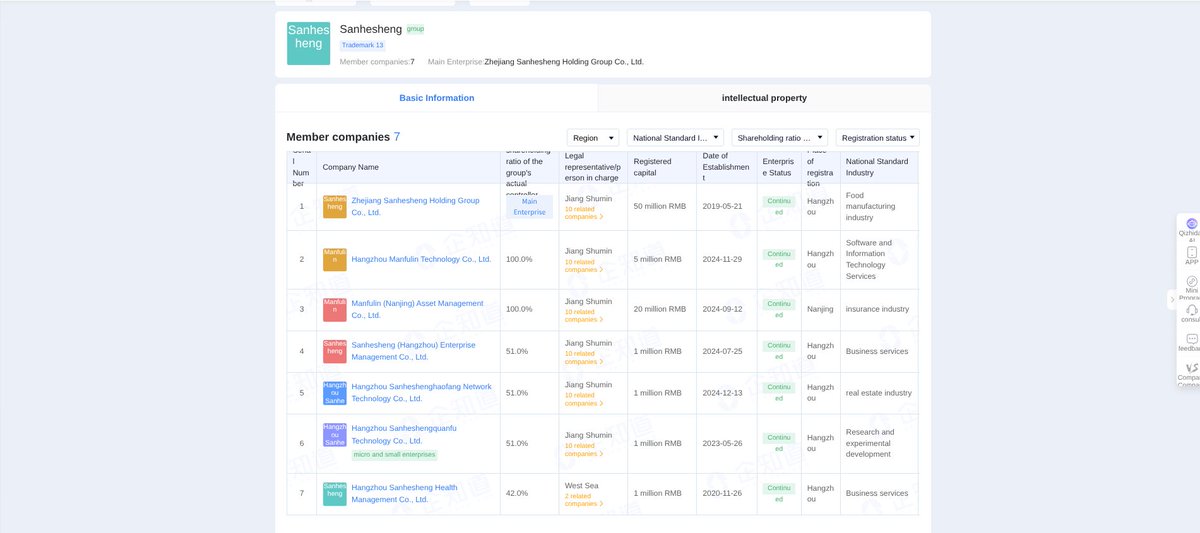
Task: Open Hangzhou Manfulin Technology Co., Ltd. link
Action: [x=421, y=259]
